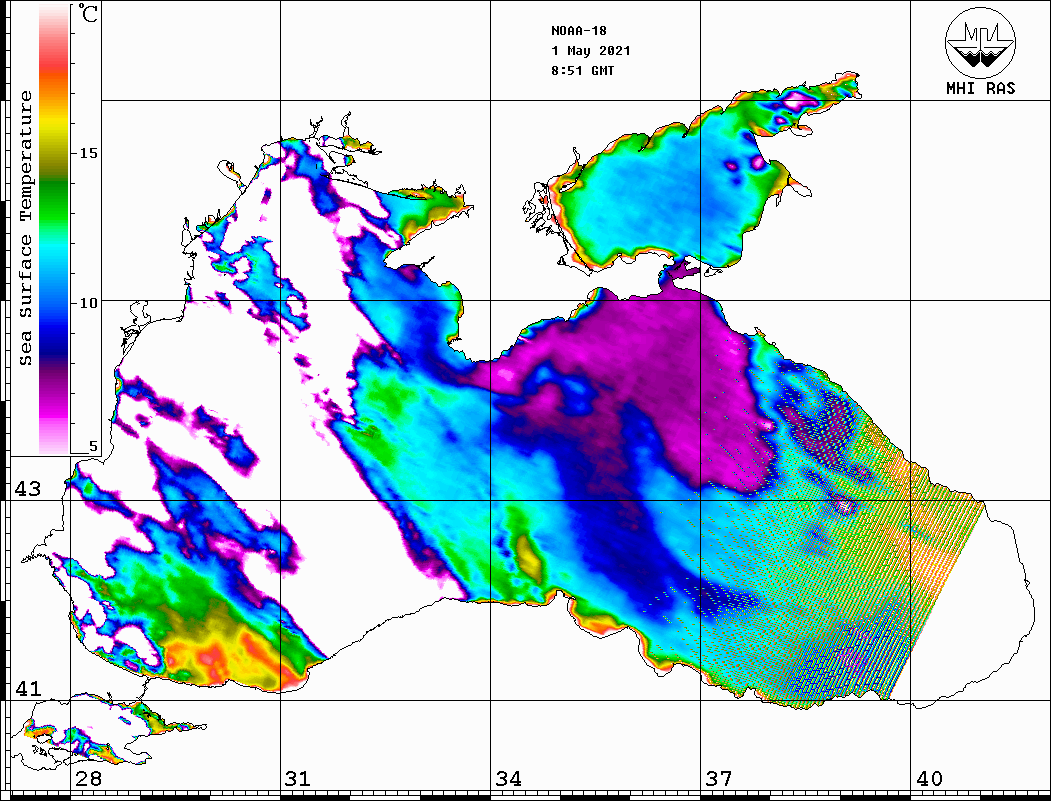Screen dimensions: 1051x801
Task: Click the longitude label '28'
Action: pyautogui.click(x=88, y=779)
